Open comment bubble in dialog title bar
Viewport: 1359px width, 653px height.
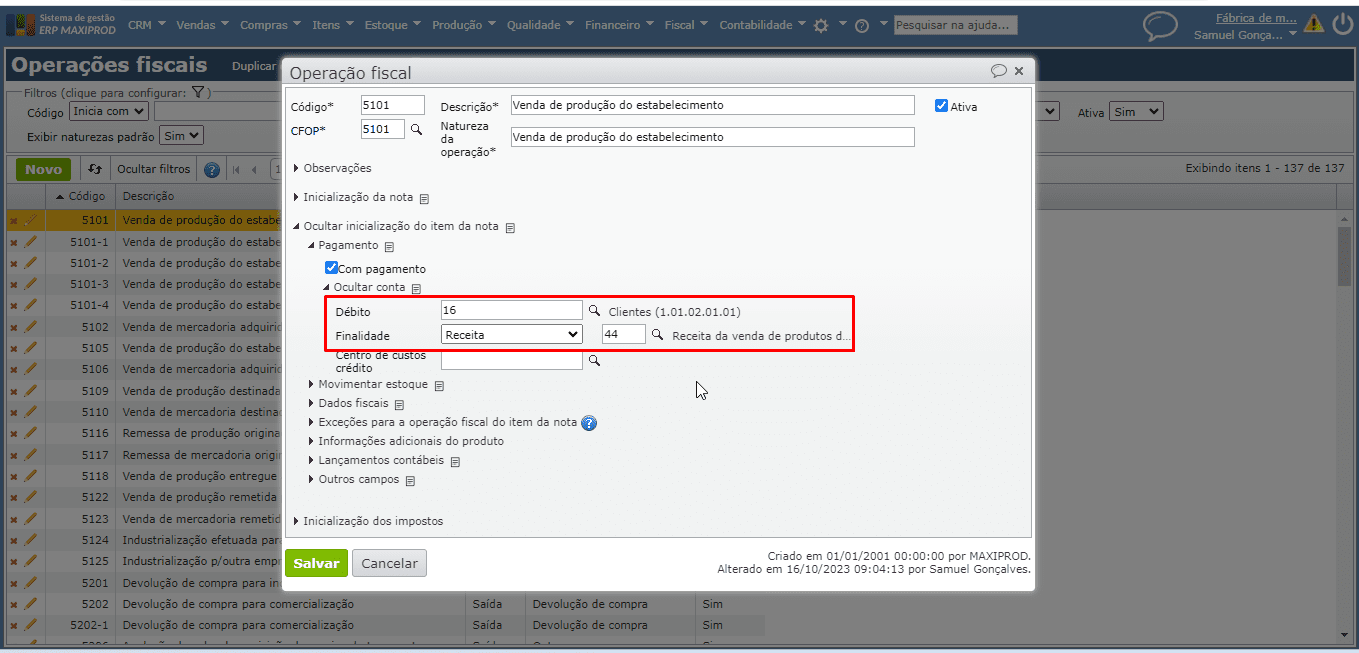[999, 71]
